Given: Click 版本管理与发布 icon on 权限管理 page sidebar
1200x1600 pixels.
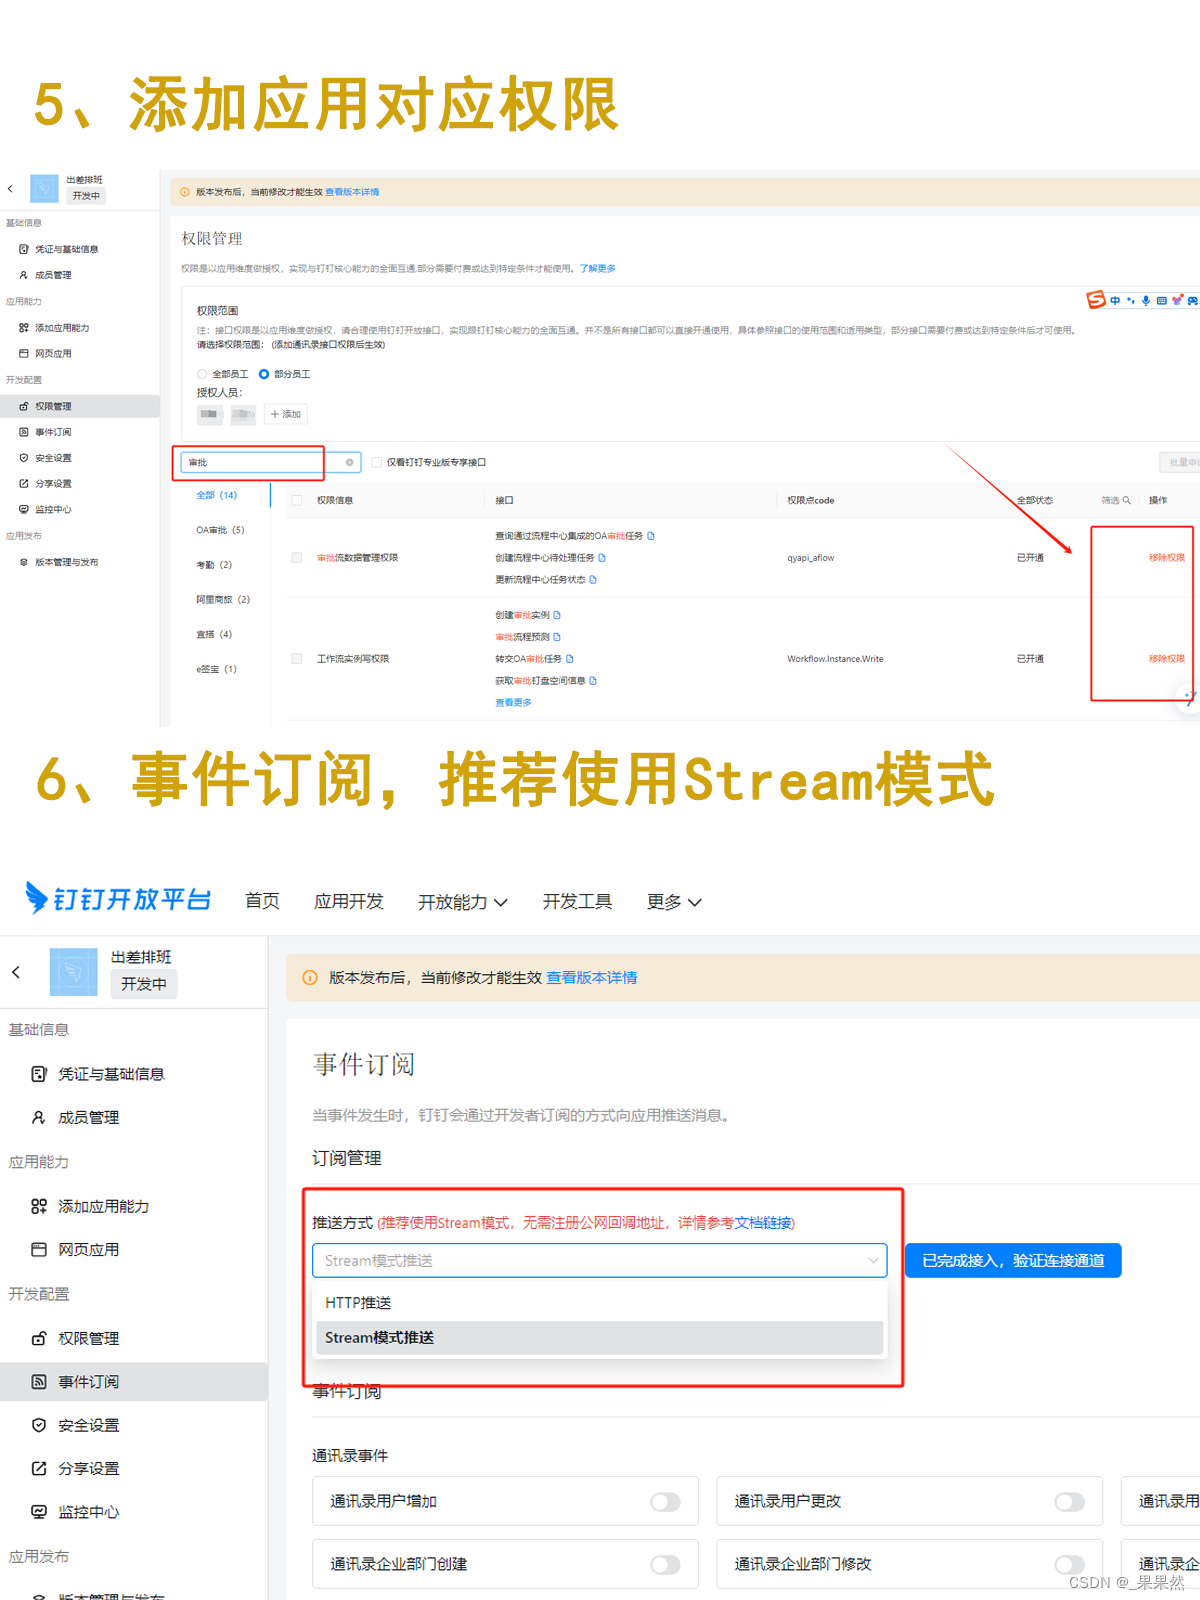Looking at the screenshot, I should click(24, 562).
